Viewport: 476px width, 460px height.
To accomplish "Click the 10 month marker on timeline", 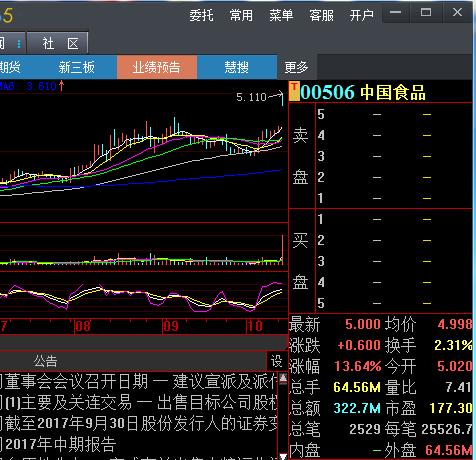I will click(254, 326).
